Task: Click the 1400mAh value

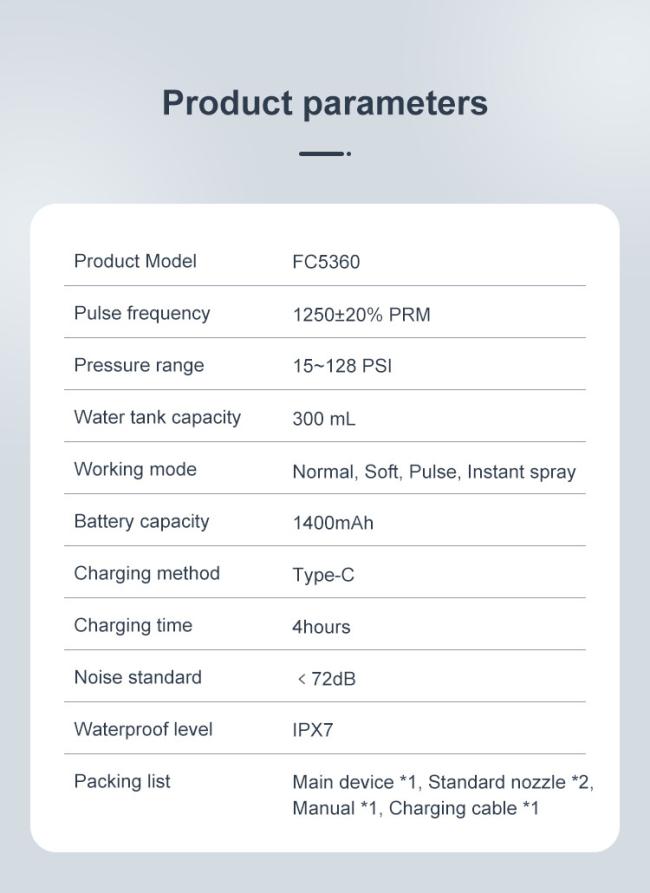Action: coord(333,523)
